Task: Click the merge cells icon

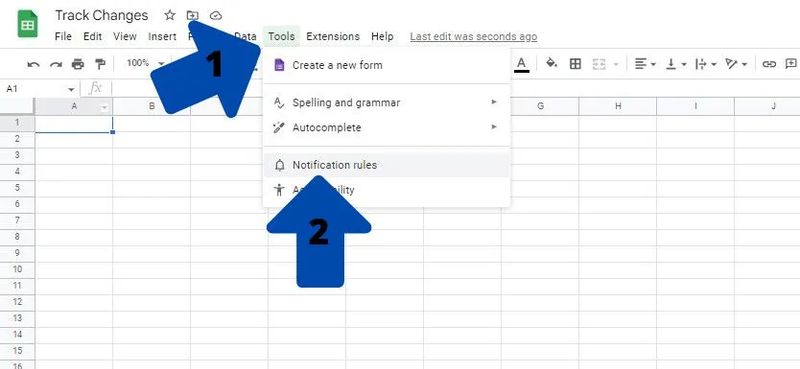Action: pyautogui.click(x=599, y=64)
